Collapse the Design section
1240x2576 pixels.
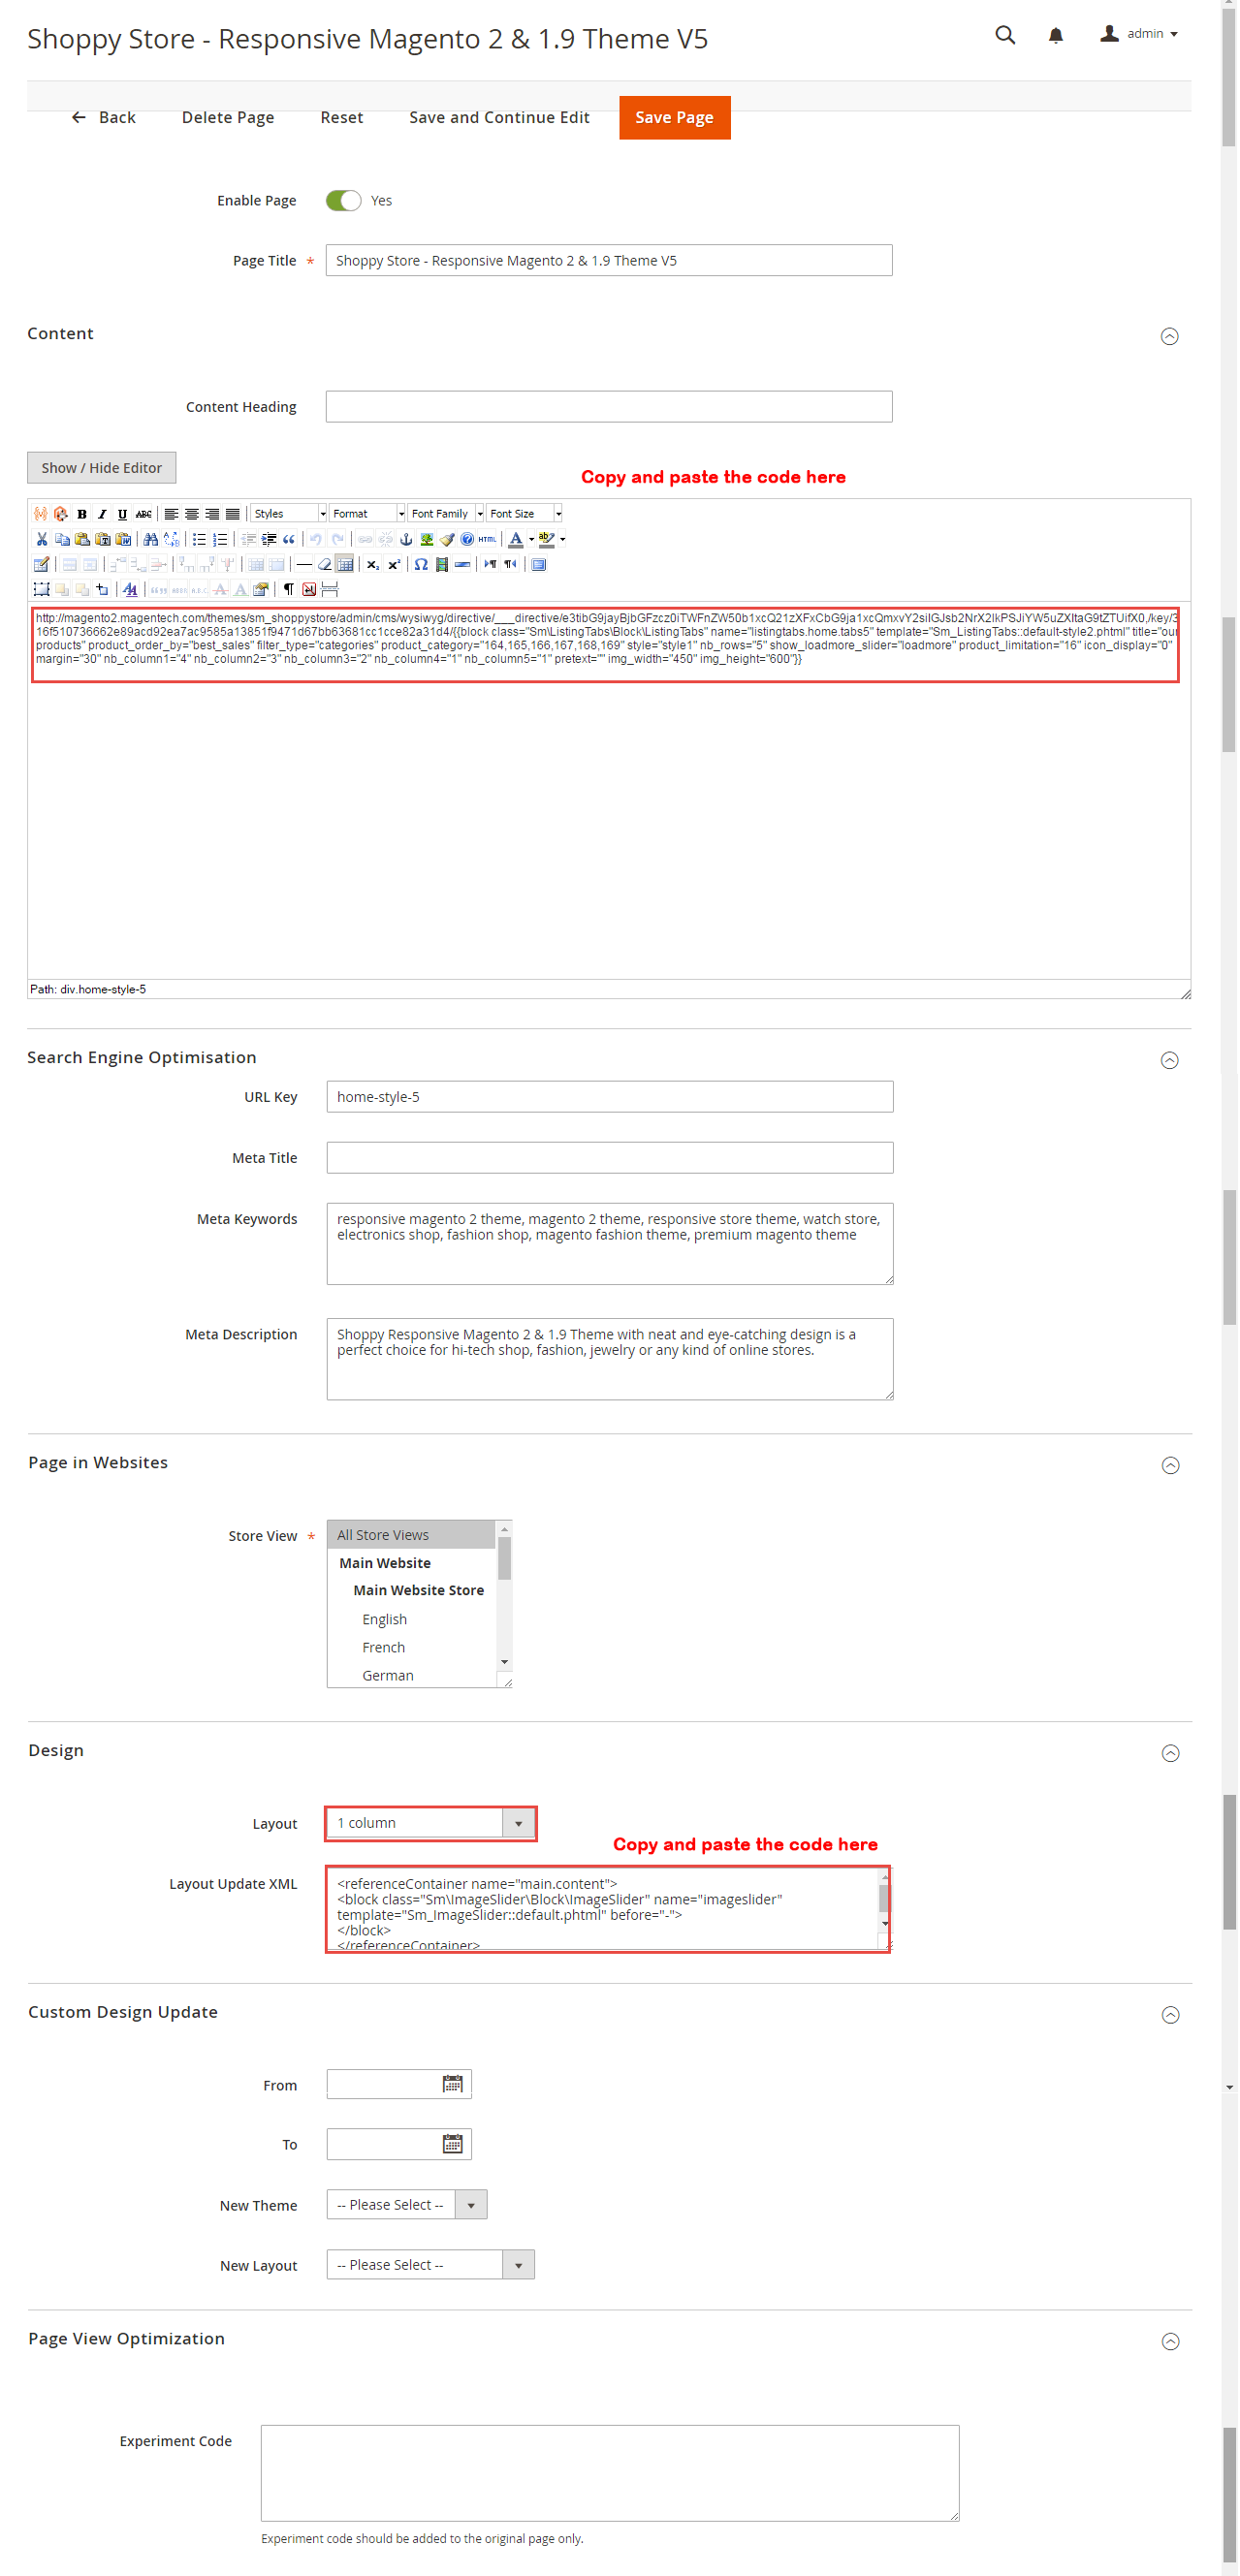click(x=1170, y=1753)
